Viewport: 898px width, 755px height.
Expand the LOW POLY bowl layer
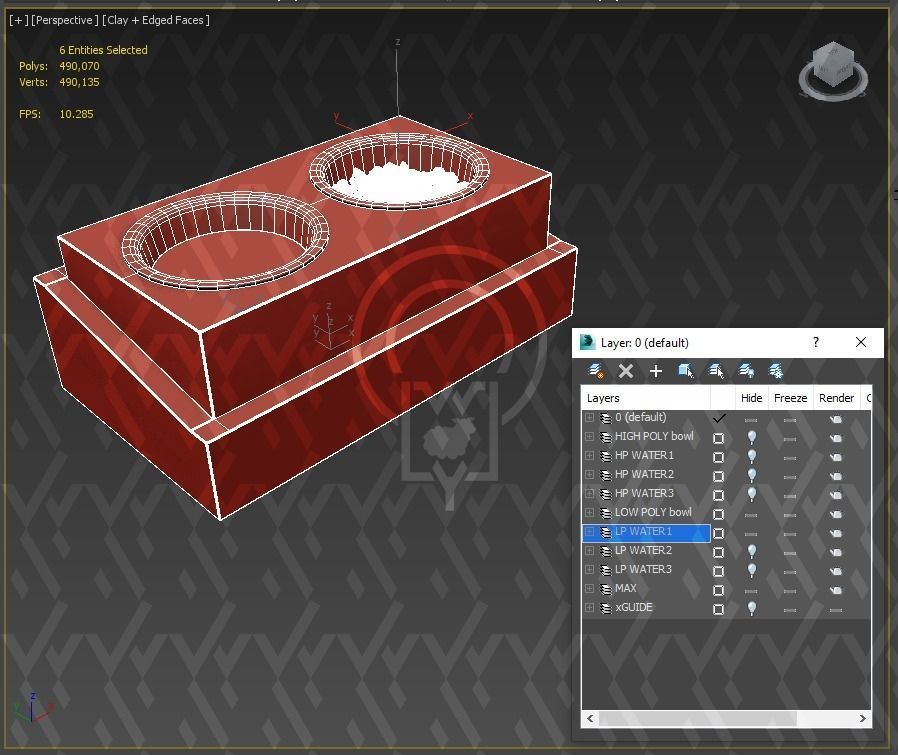tap(589, 513)
